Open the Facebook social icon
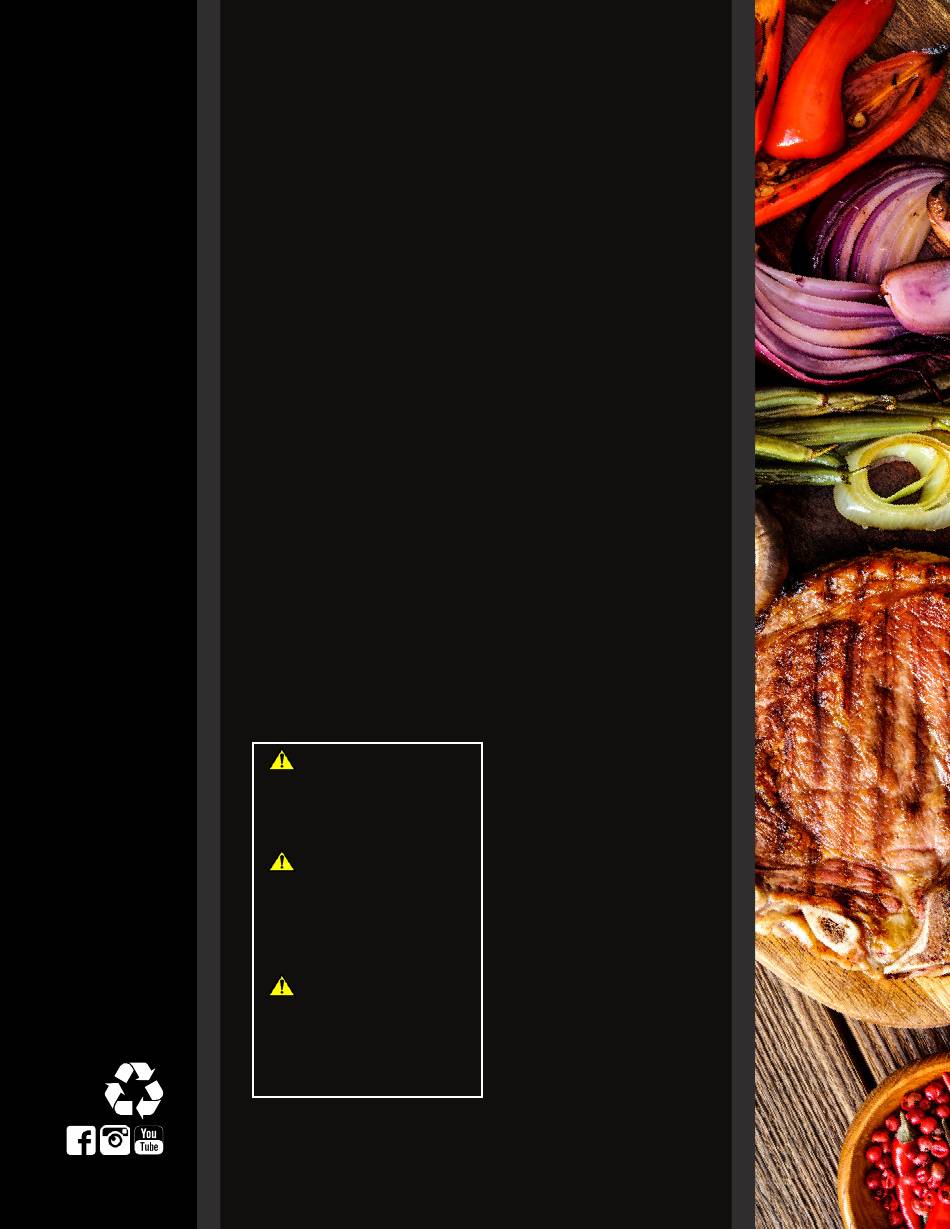950x1229 pixels. click(81, 1140)
